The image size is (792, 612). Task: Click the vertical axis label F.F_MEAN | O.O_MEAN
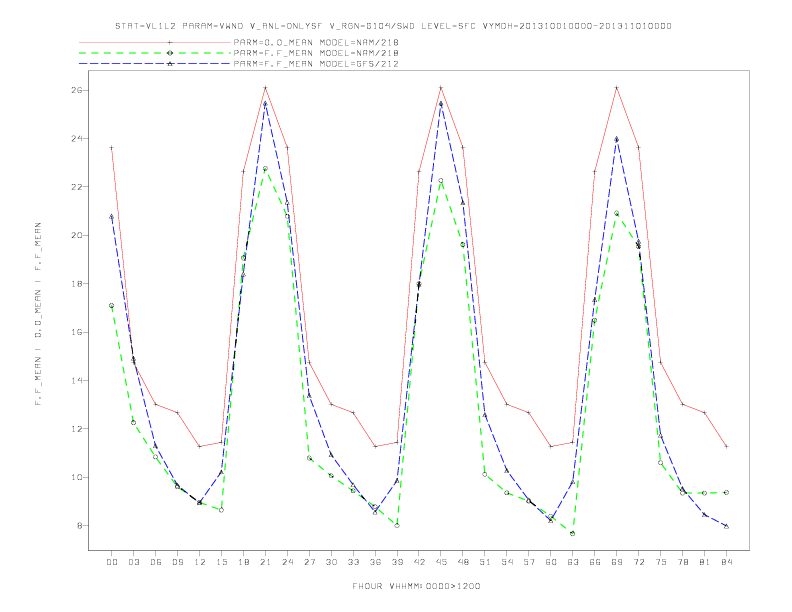[38, 314]
